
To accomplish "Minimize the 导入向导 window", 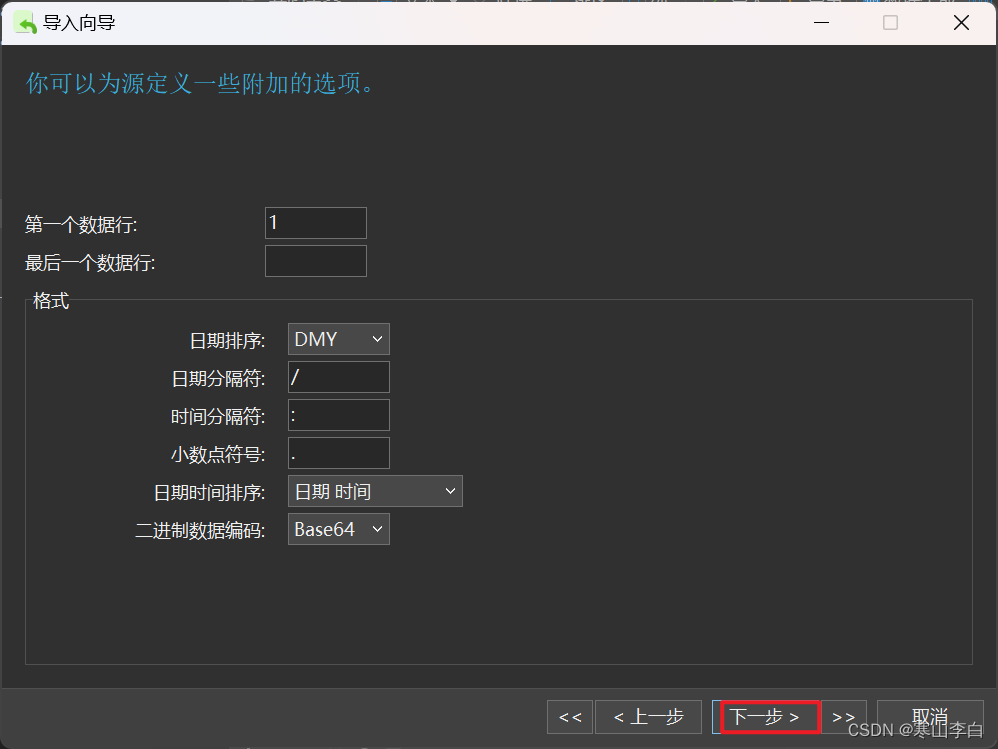I will [x=821, y=22].
